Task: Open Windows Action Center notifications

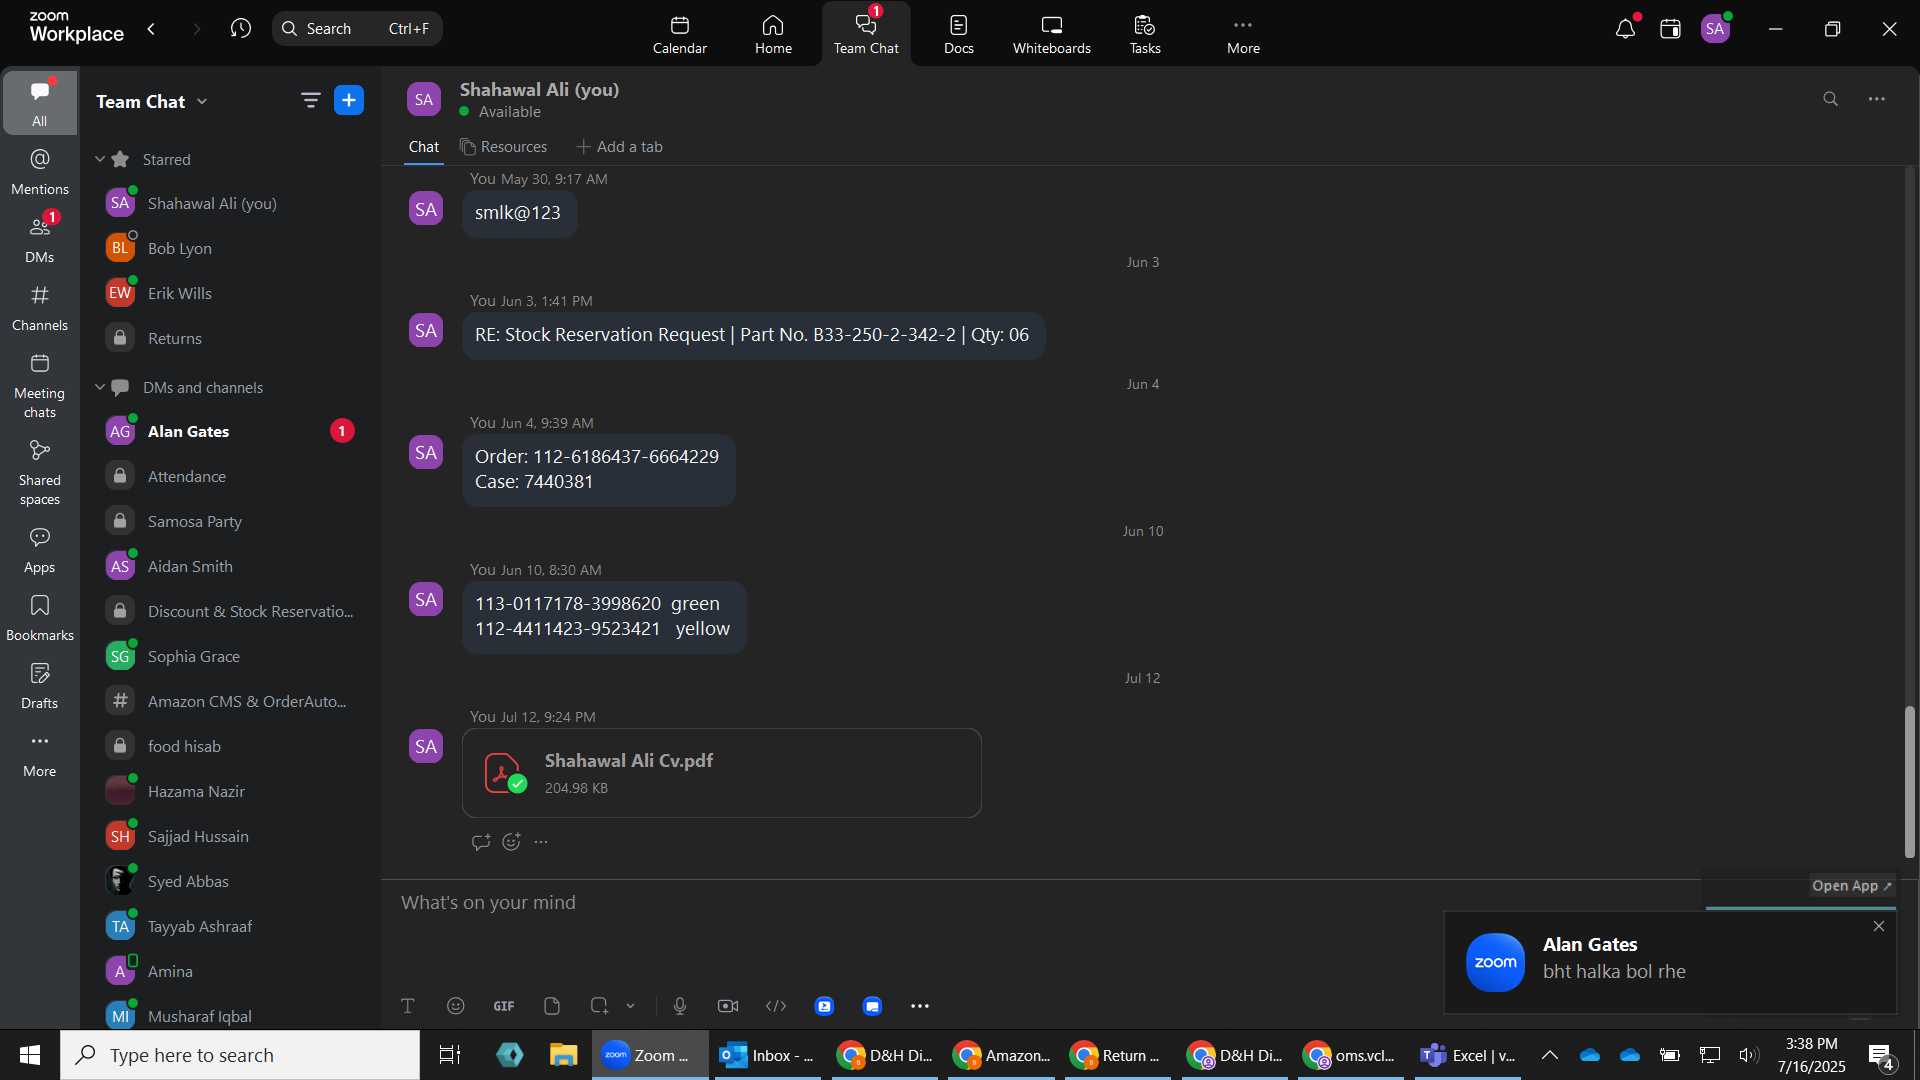Action: coord(1881,1055)
